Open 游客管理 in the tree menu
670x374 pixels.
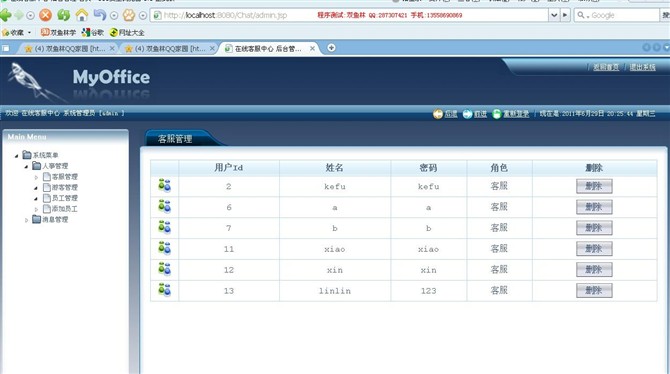(x=65, y=187)
